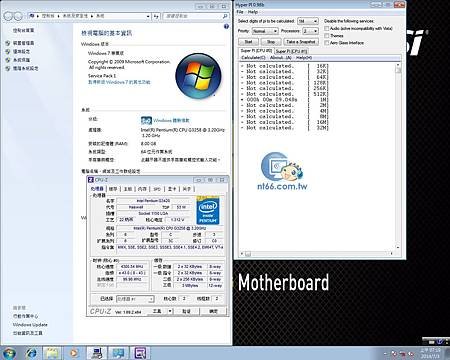Click the Start button in Hyper PI

point(248,42)
